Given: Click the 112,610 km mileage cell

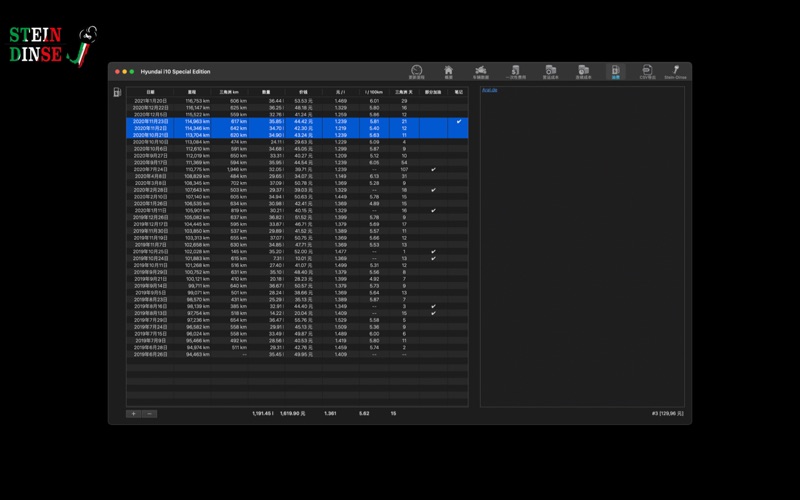Looking at the screenshot, I should pos(197,149).
